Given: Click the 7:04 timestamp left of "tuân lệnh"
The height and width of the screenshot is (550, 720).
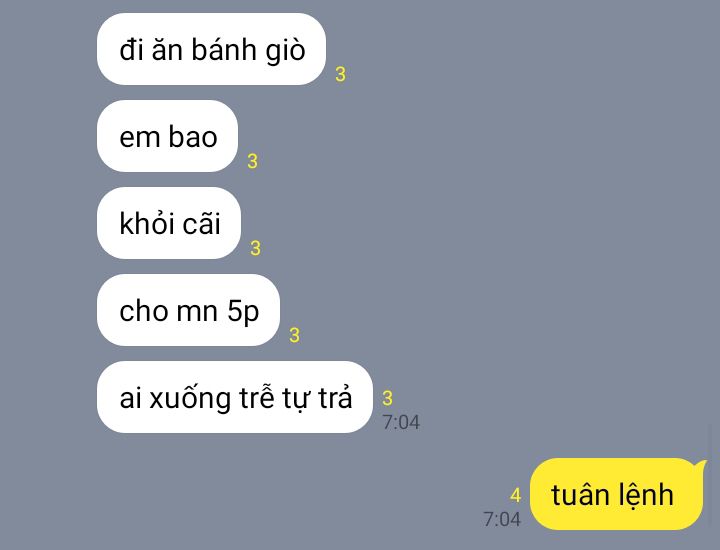Looking at the screenshot, I should [x=502, y=519].
